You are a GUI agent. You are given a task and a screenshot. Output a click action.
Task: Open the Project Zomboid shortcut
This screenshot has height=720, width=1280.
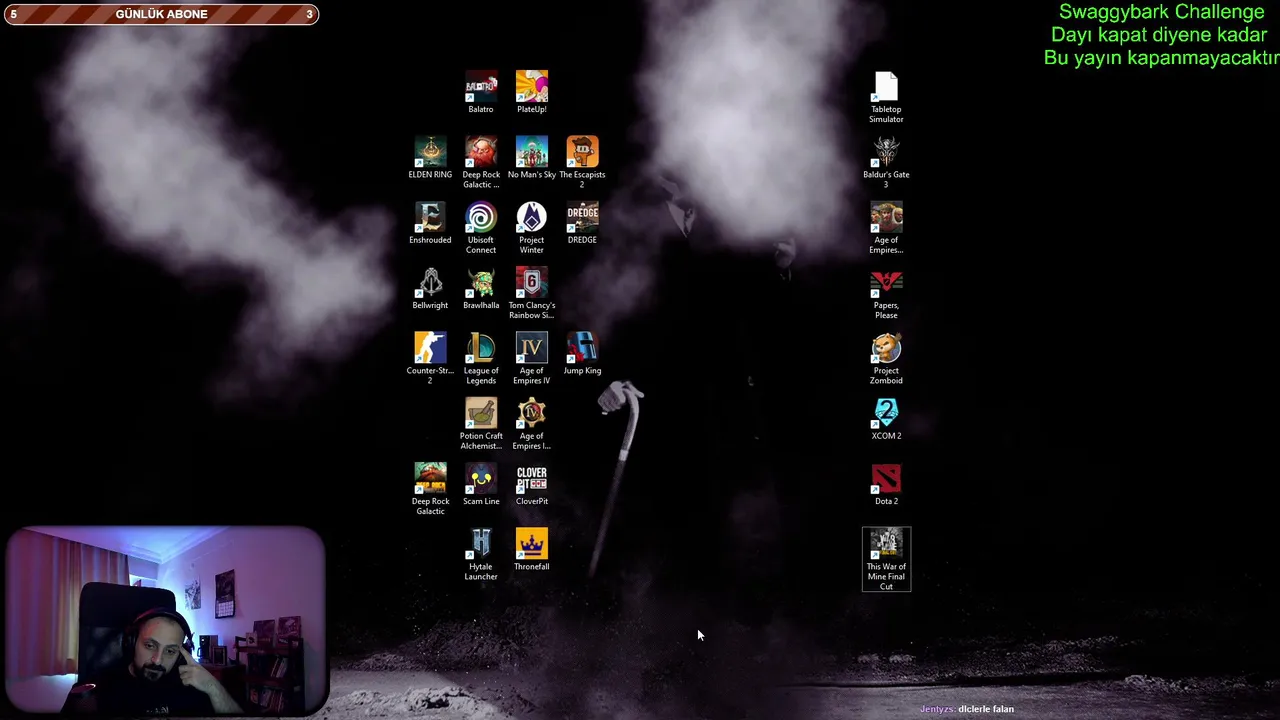point(886,358)
